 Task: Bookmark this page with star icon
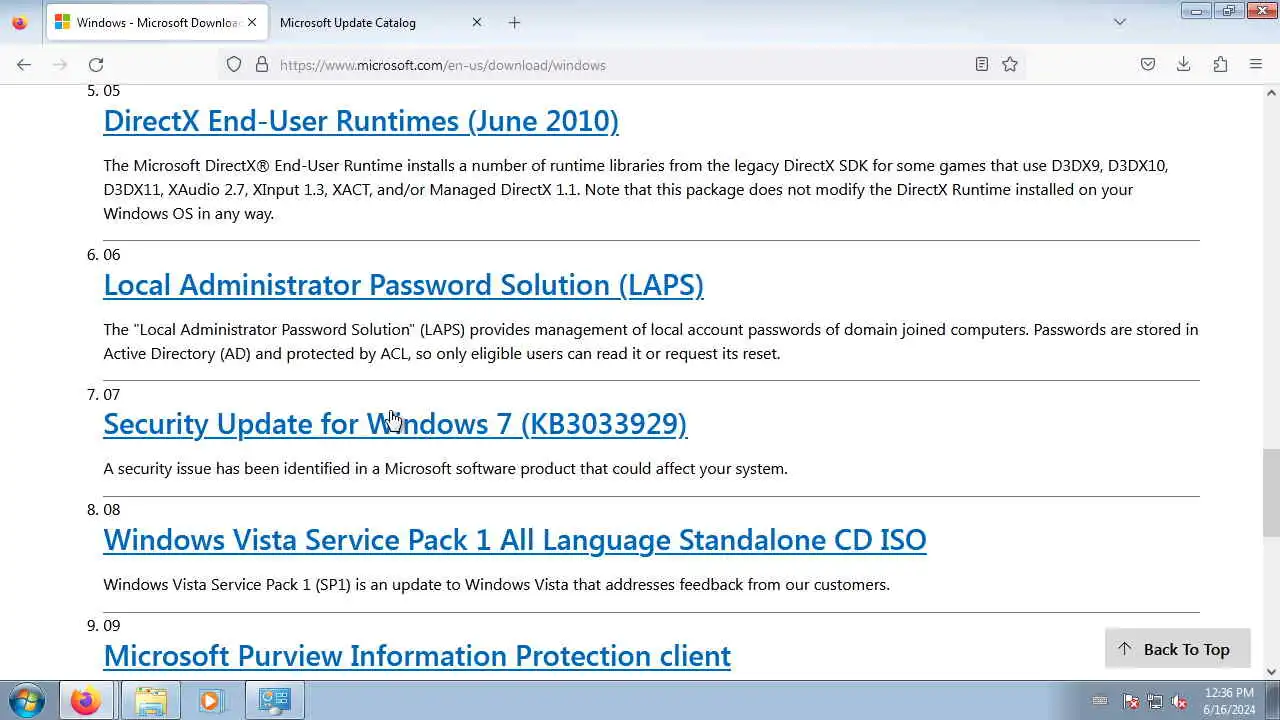pyautogui.click(x=1010, y=64)
